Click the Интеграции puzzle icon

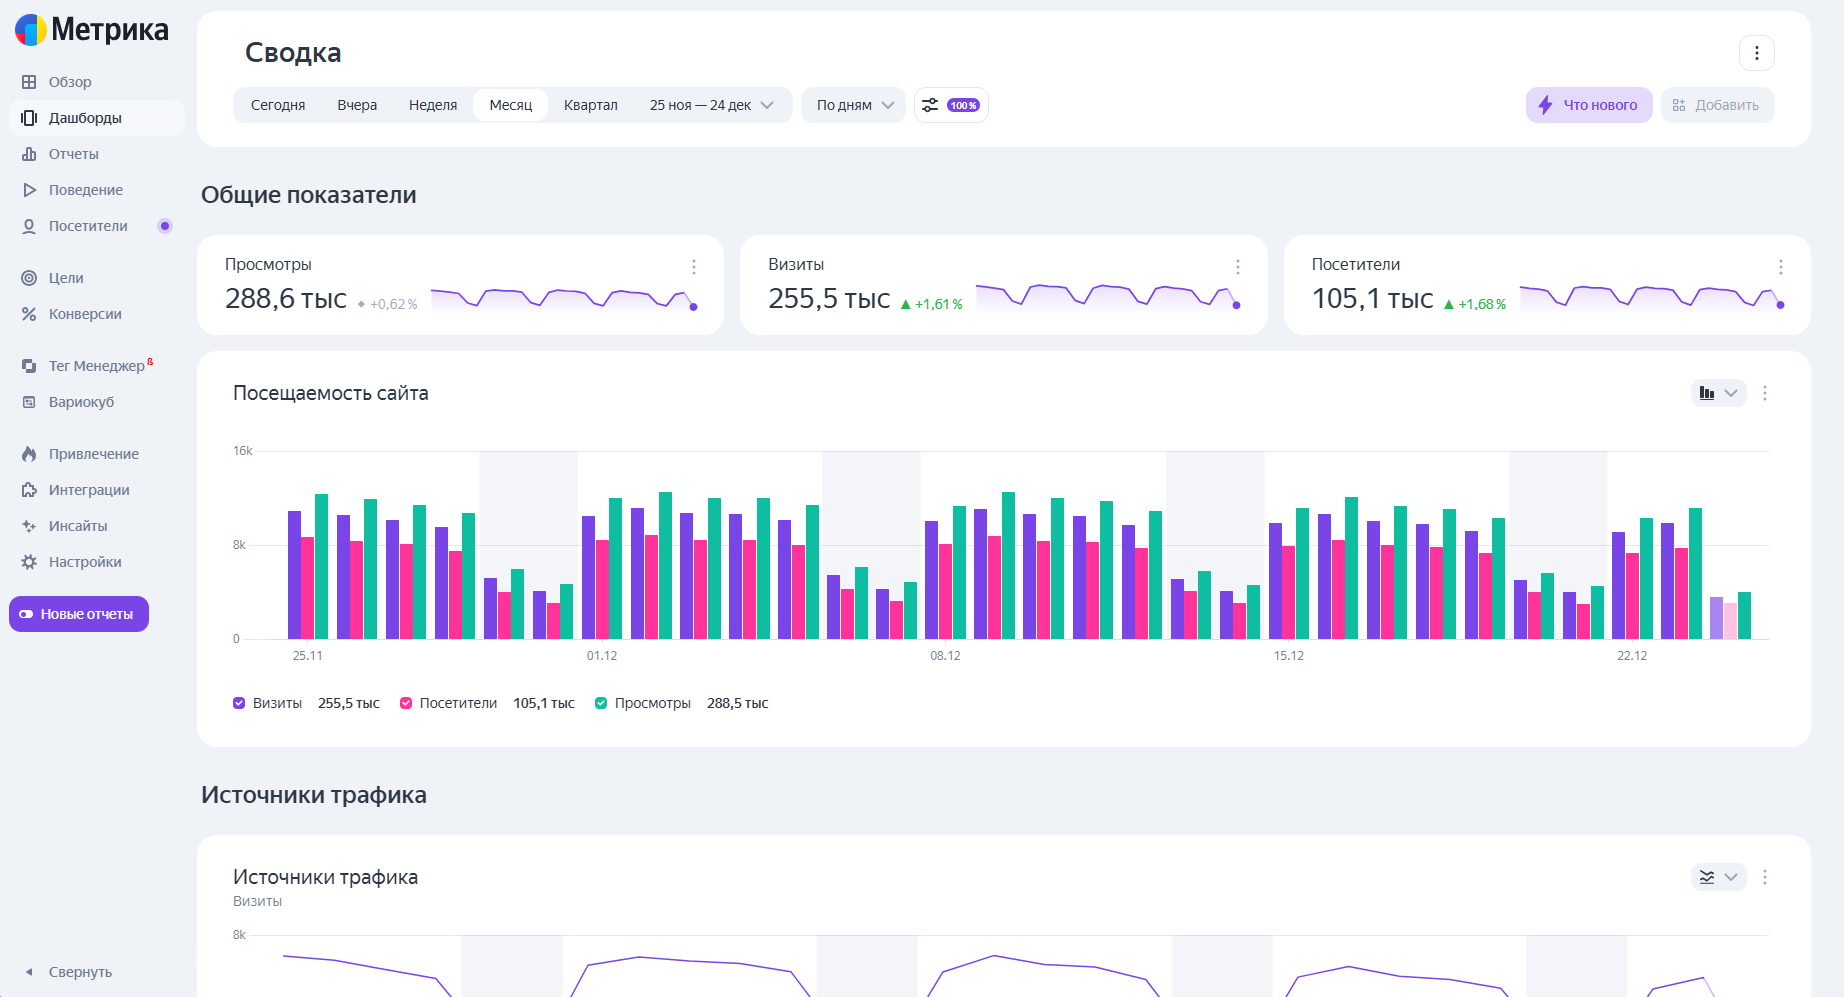point(29,490)
